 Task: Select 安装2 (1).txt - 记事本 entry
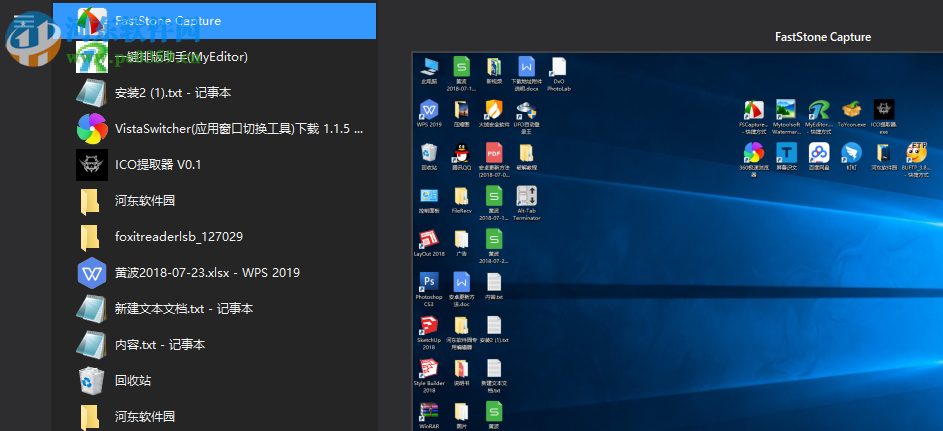(x=214, y=93)
